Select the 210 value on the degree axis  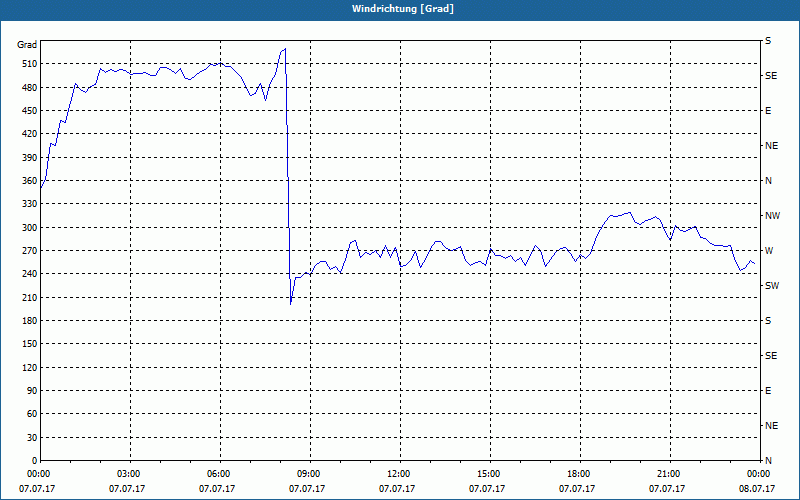pyautogui.click(x=29, y=297)
